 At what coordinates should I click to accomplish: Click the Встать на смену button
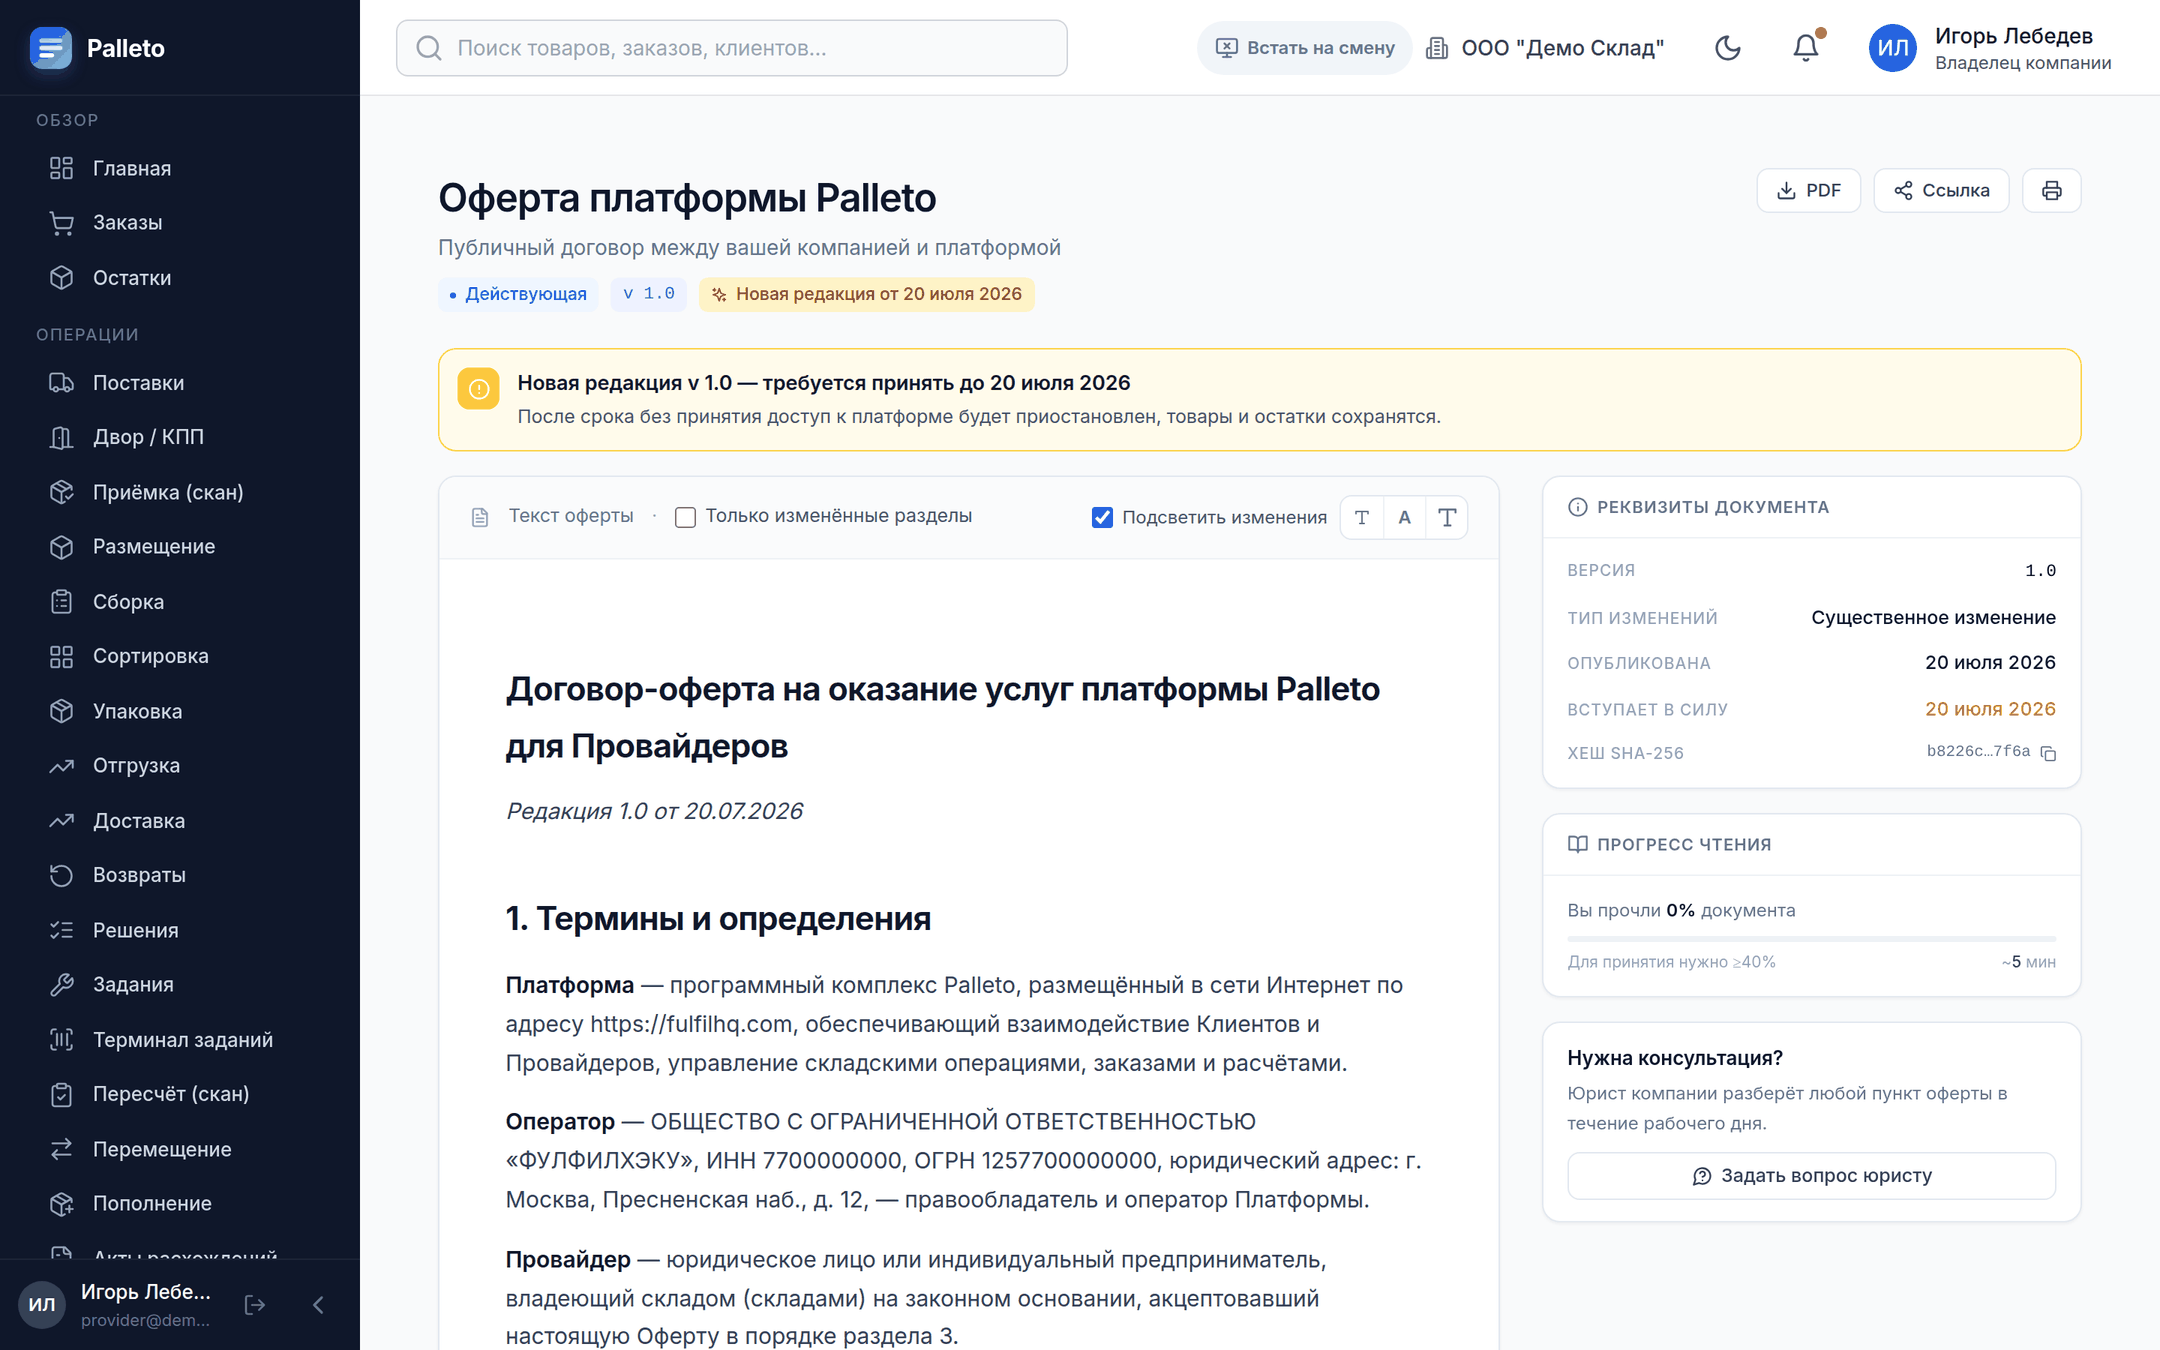click(1305, 48)
